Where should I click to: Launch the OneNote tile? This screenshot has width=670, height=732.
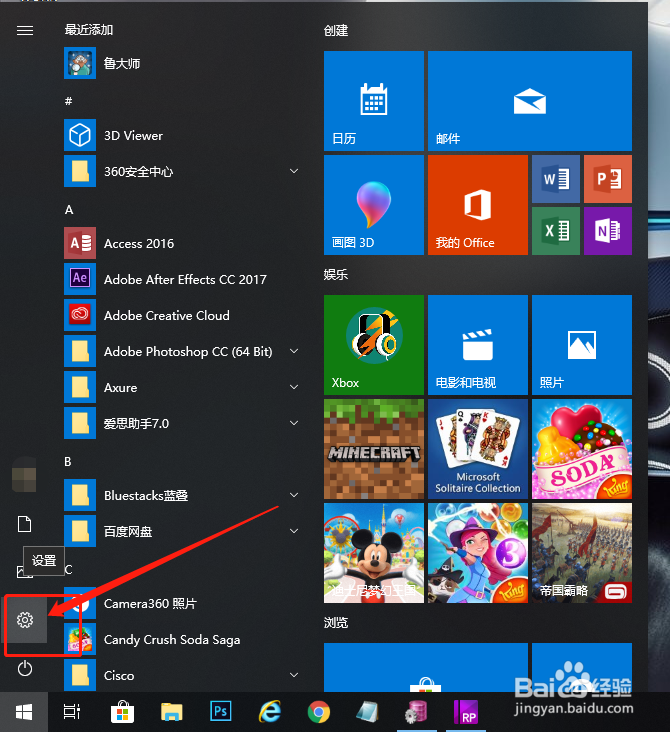(x=608, y=231)
